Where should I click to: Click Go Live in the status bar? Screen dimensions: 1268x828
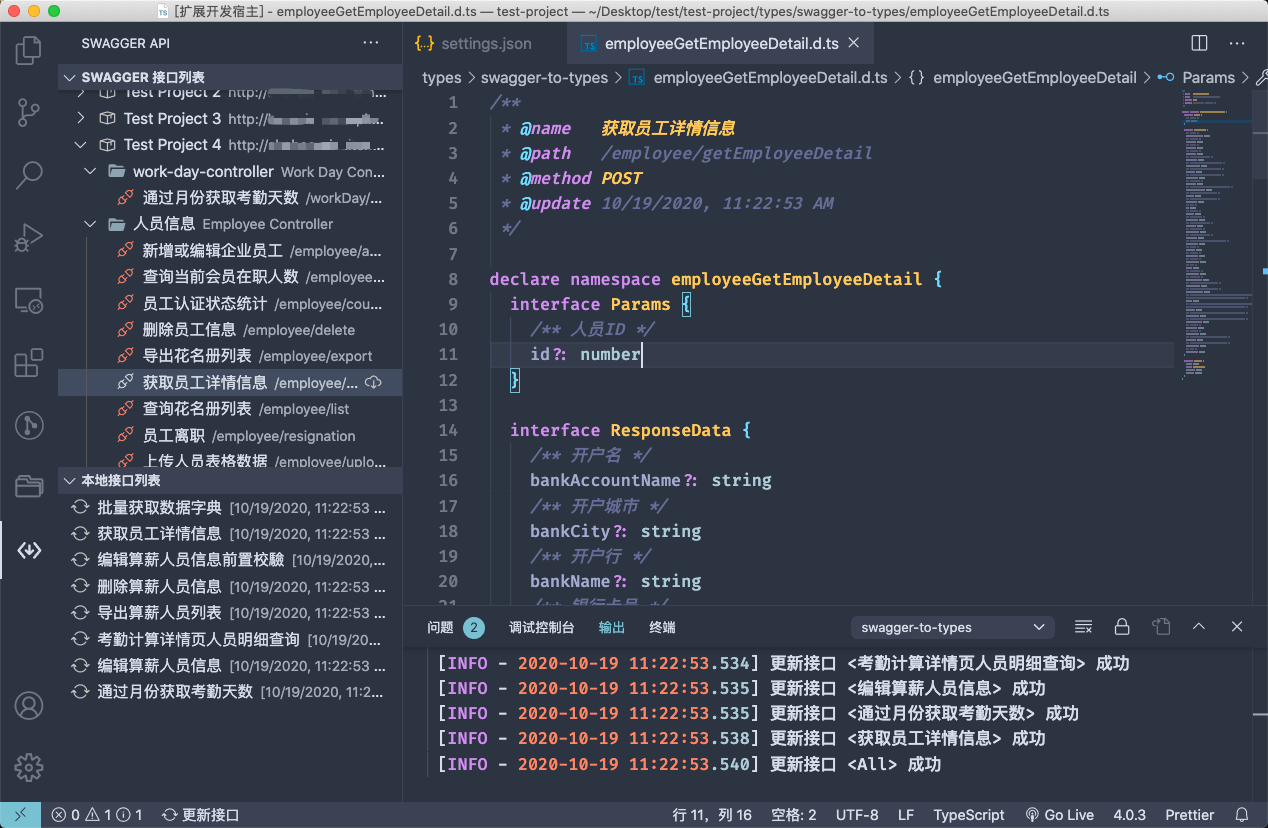[1059, 815]
